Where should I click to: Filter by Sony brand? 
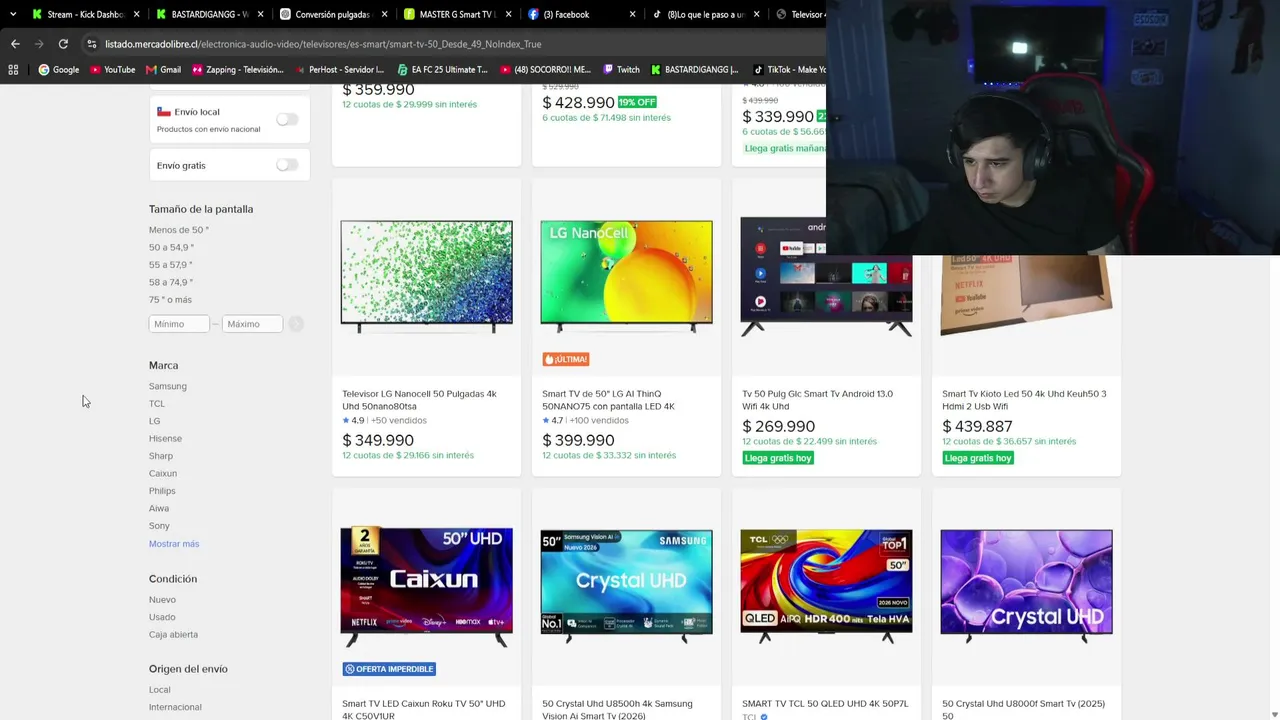pyautogui.click(x=159, y=526)
